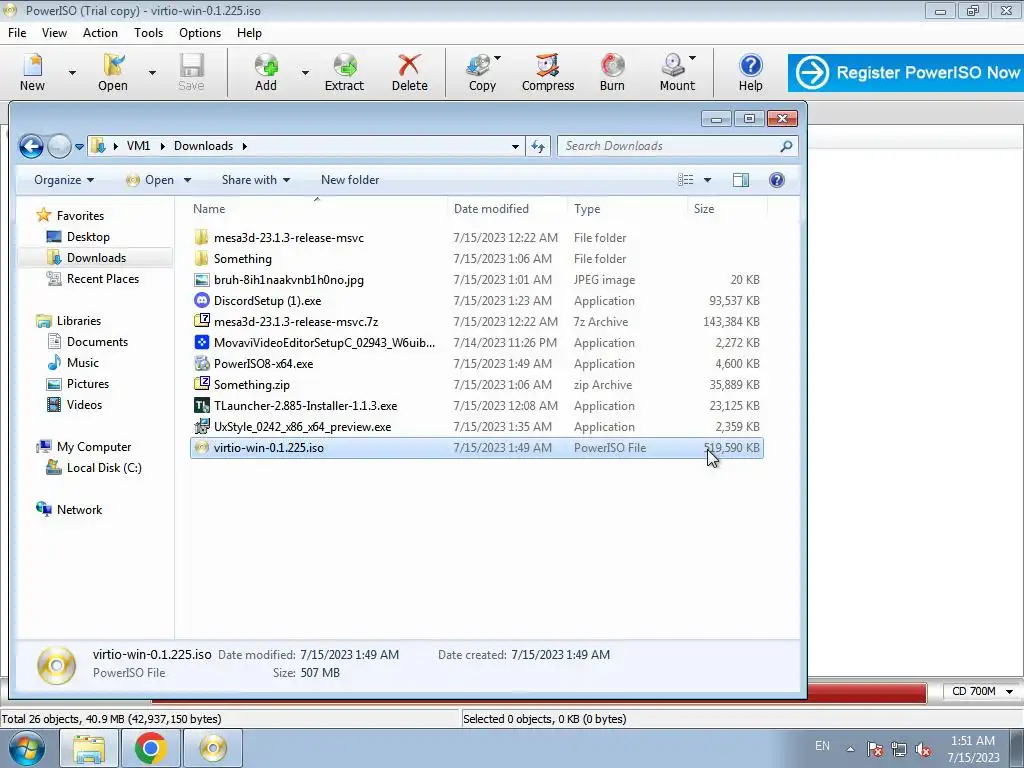Open the Tools menu

(x=148, y=33)
